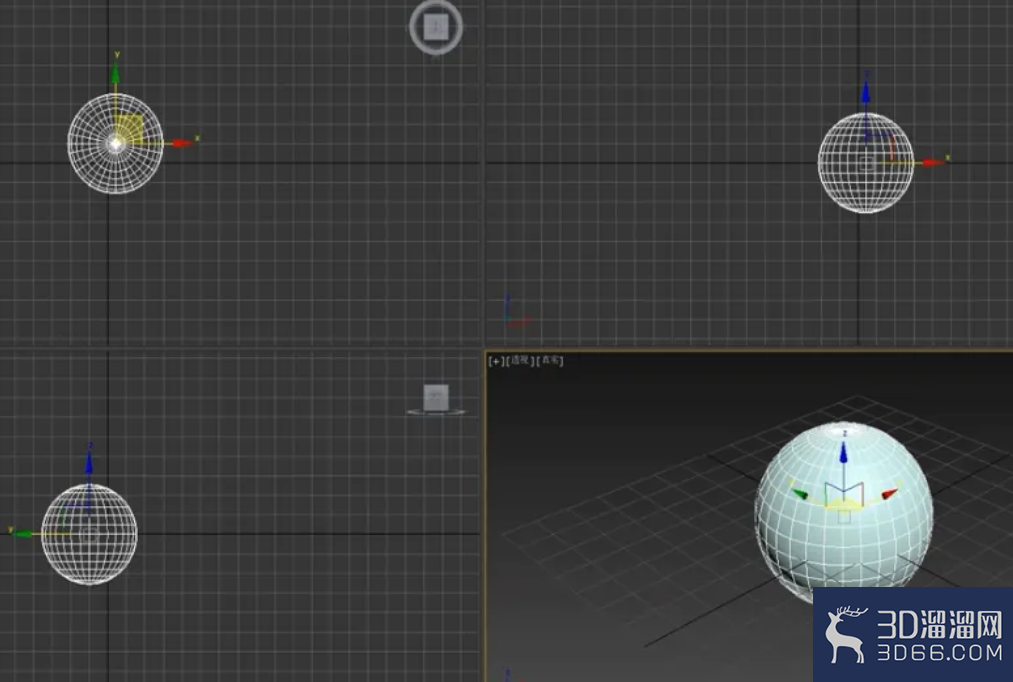Click the ViewCube in the left viewport

[x=436, y=398]
